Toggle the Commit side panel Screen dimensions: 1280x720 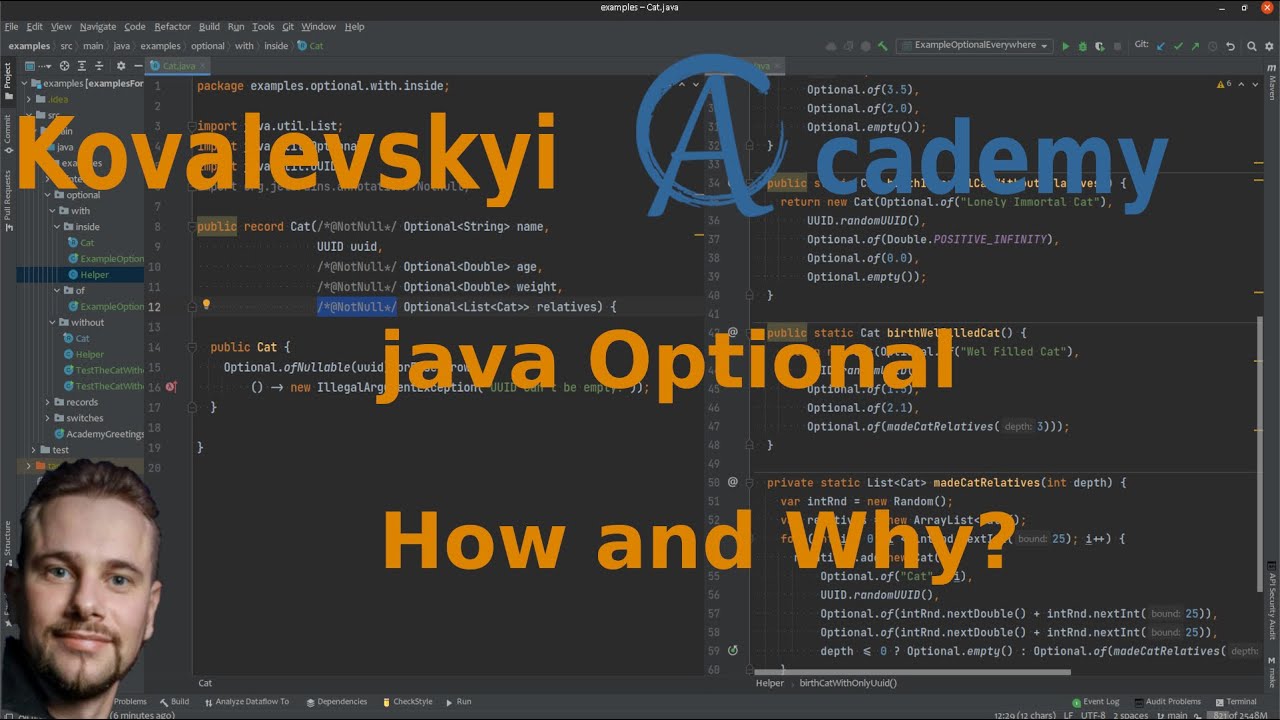7,133
